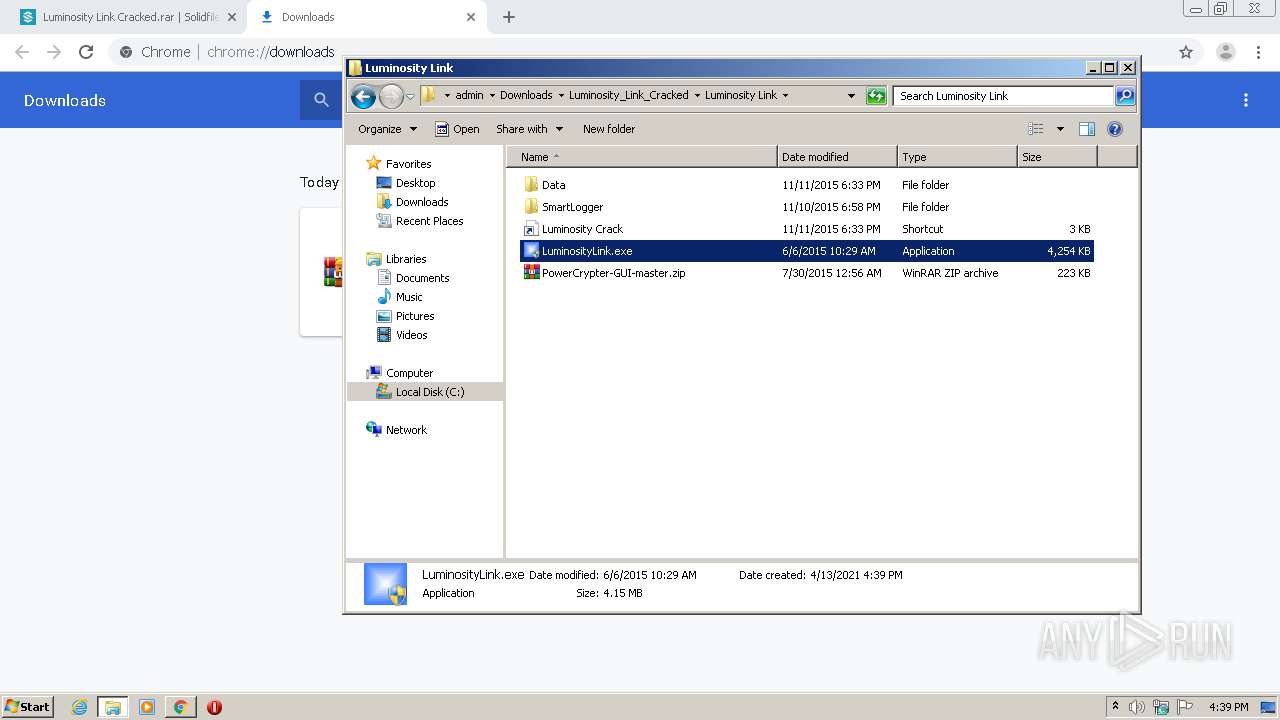Viewport: 1280px width, 720px height.
Task: Click the Windows Start button
Action: 28,706
